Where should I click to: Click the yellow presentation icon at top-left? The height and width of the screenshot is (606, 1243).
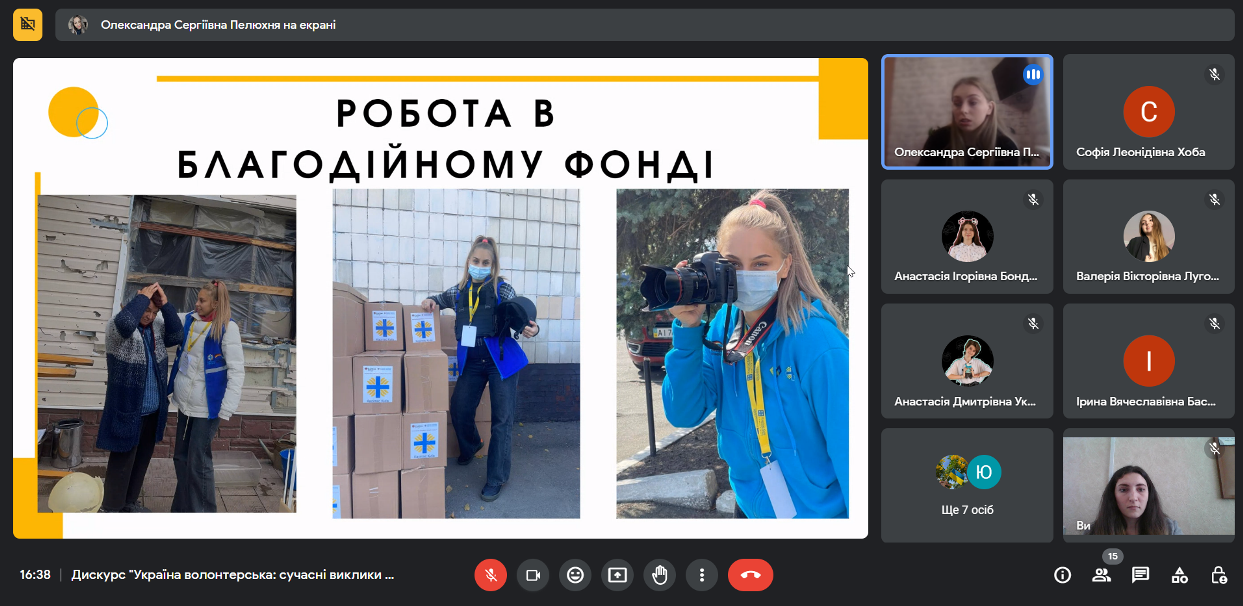[x=27, y=24]
